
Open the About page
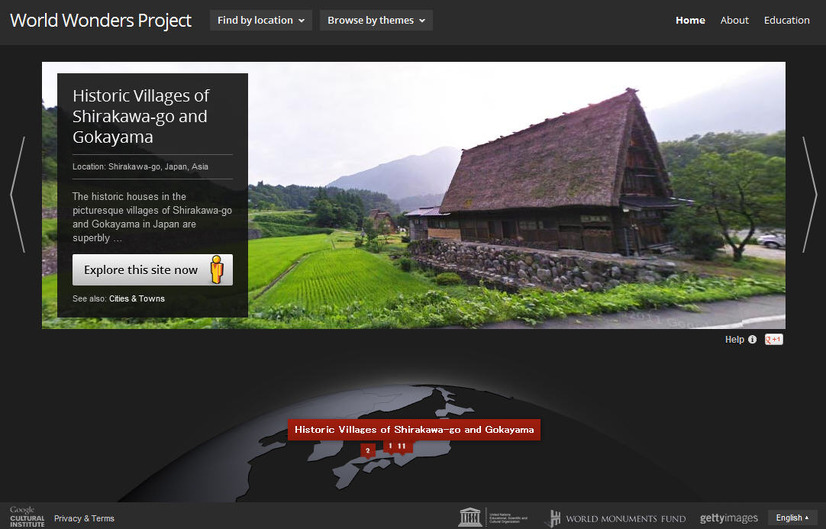click(734, 21)
